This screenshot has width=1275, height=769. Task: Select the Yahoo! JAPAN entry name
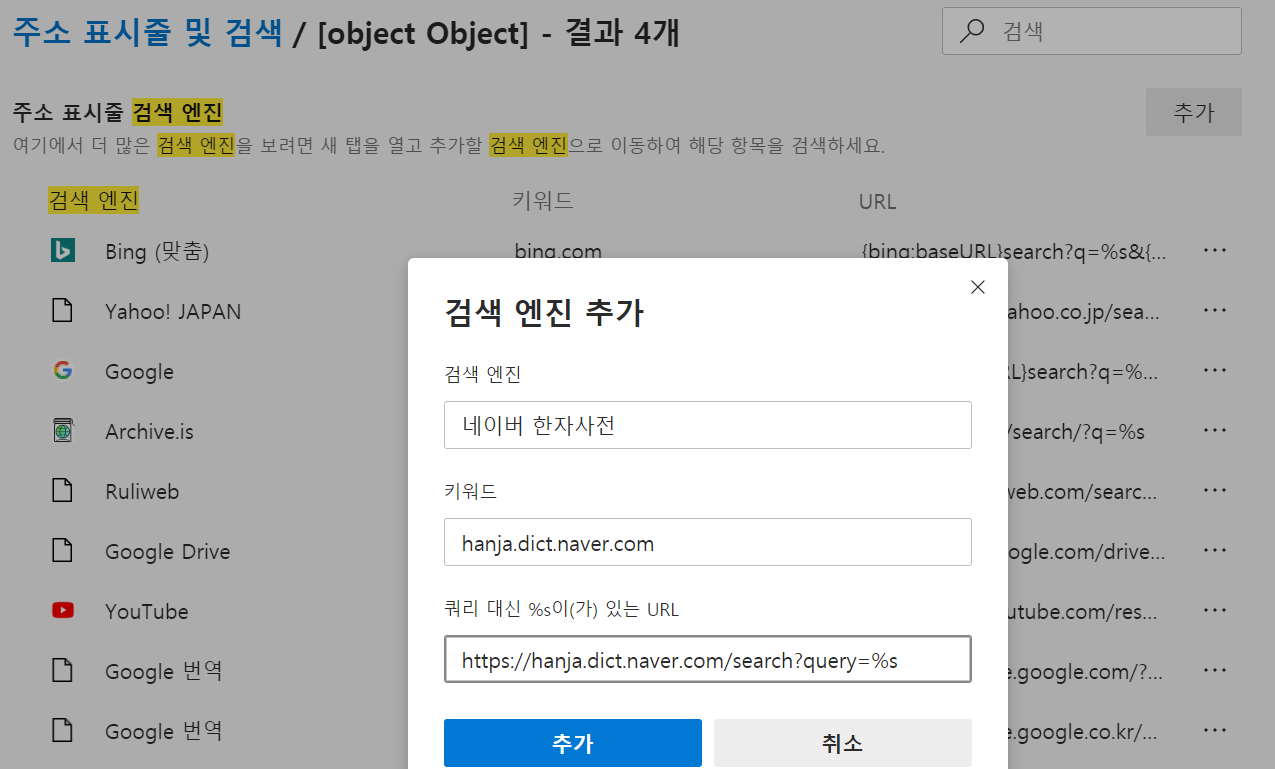coord(173,311)
